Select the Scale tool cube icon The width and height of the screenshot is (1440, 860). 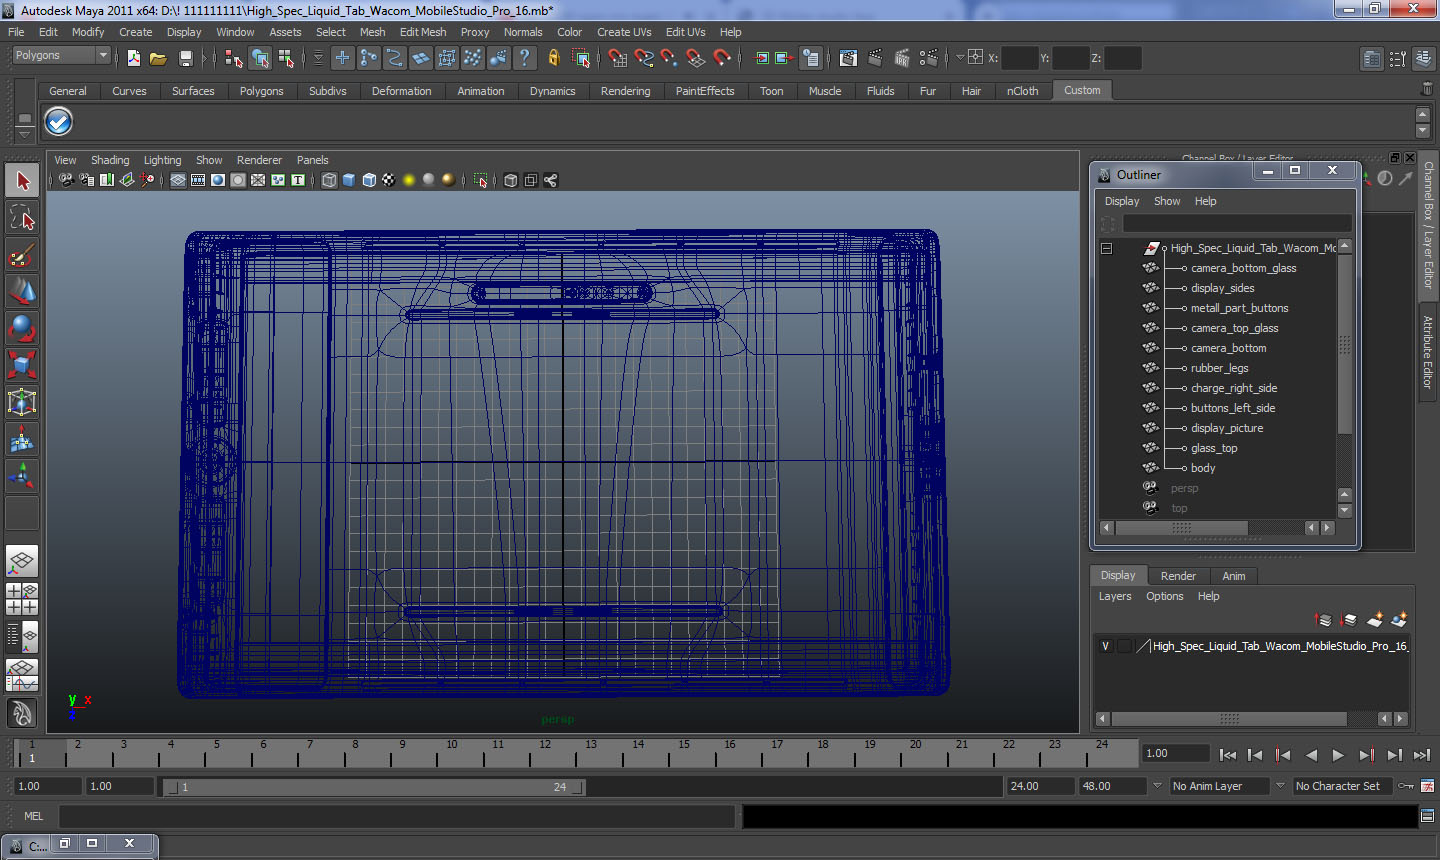(22, 365)
